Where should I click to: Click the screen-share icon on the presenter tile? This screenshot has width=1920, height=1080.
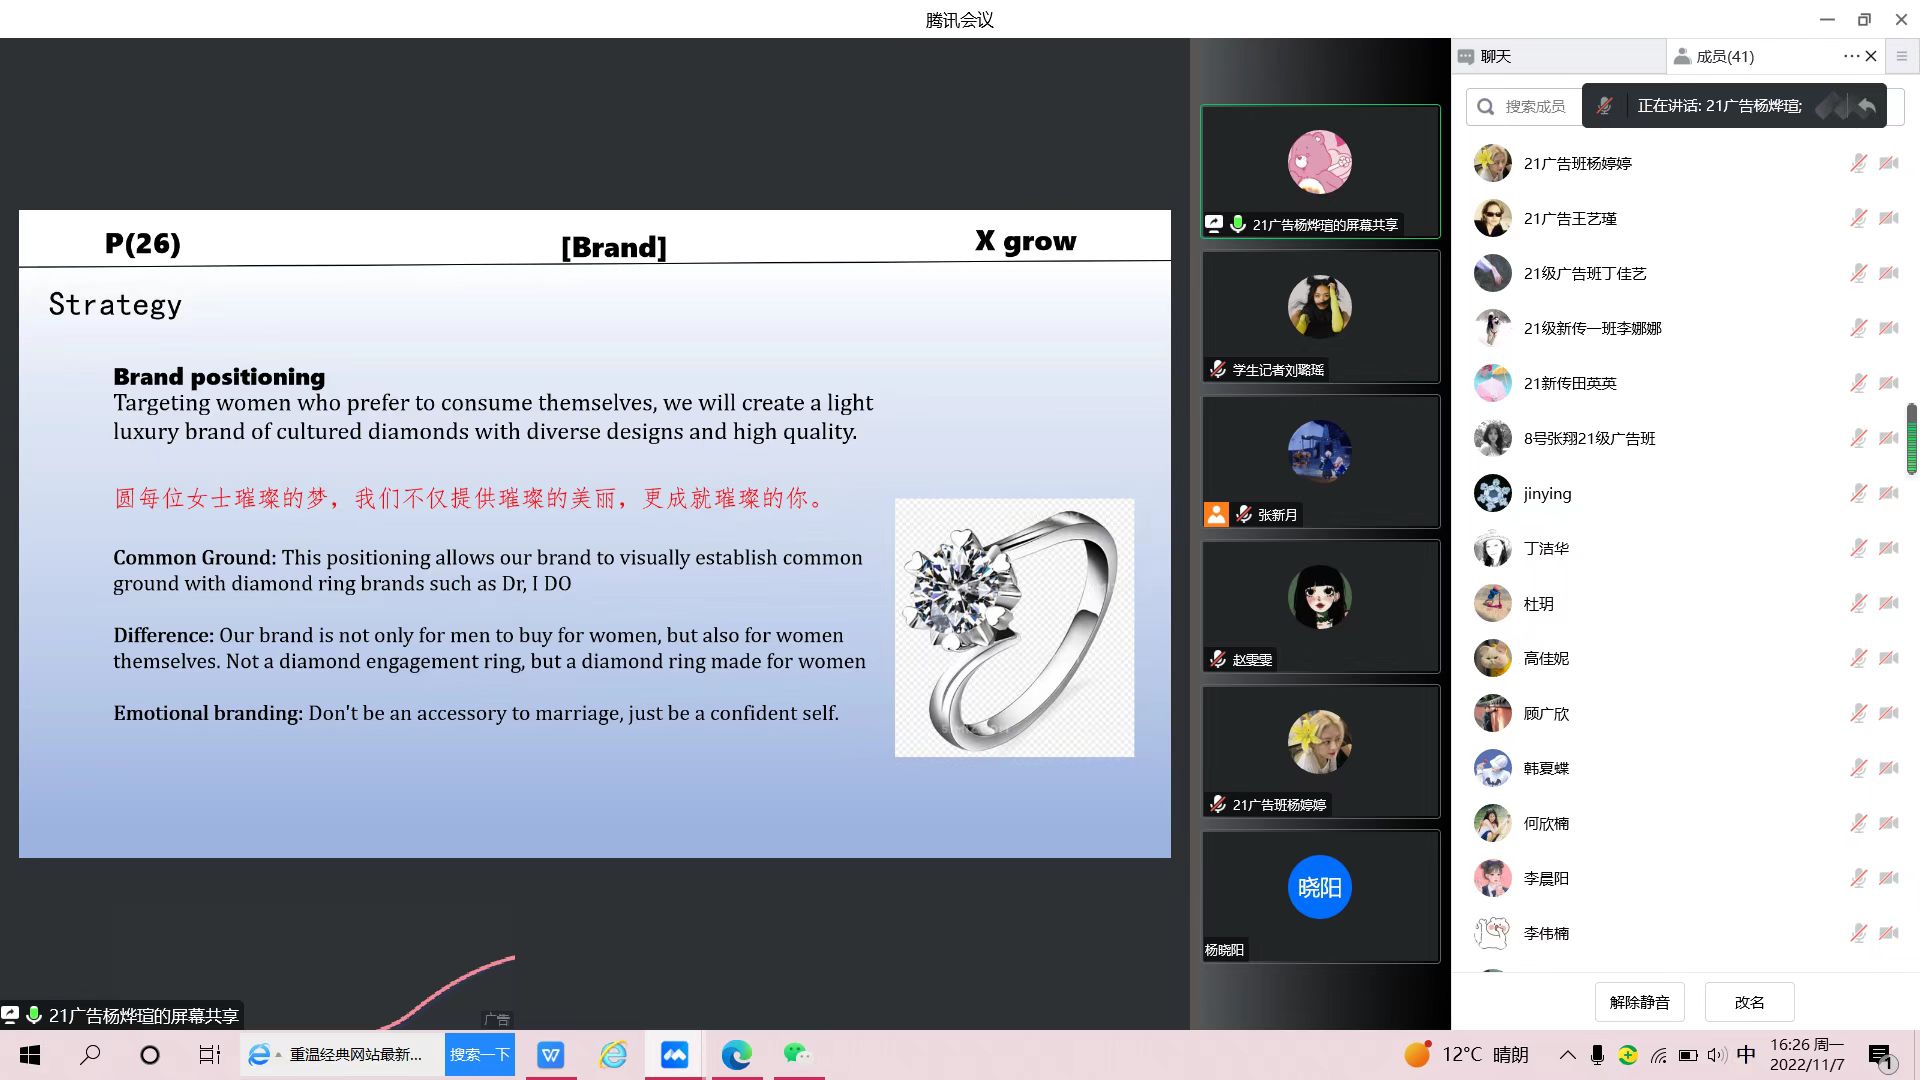[1214, 224]
